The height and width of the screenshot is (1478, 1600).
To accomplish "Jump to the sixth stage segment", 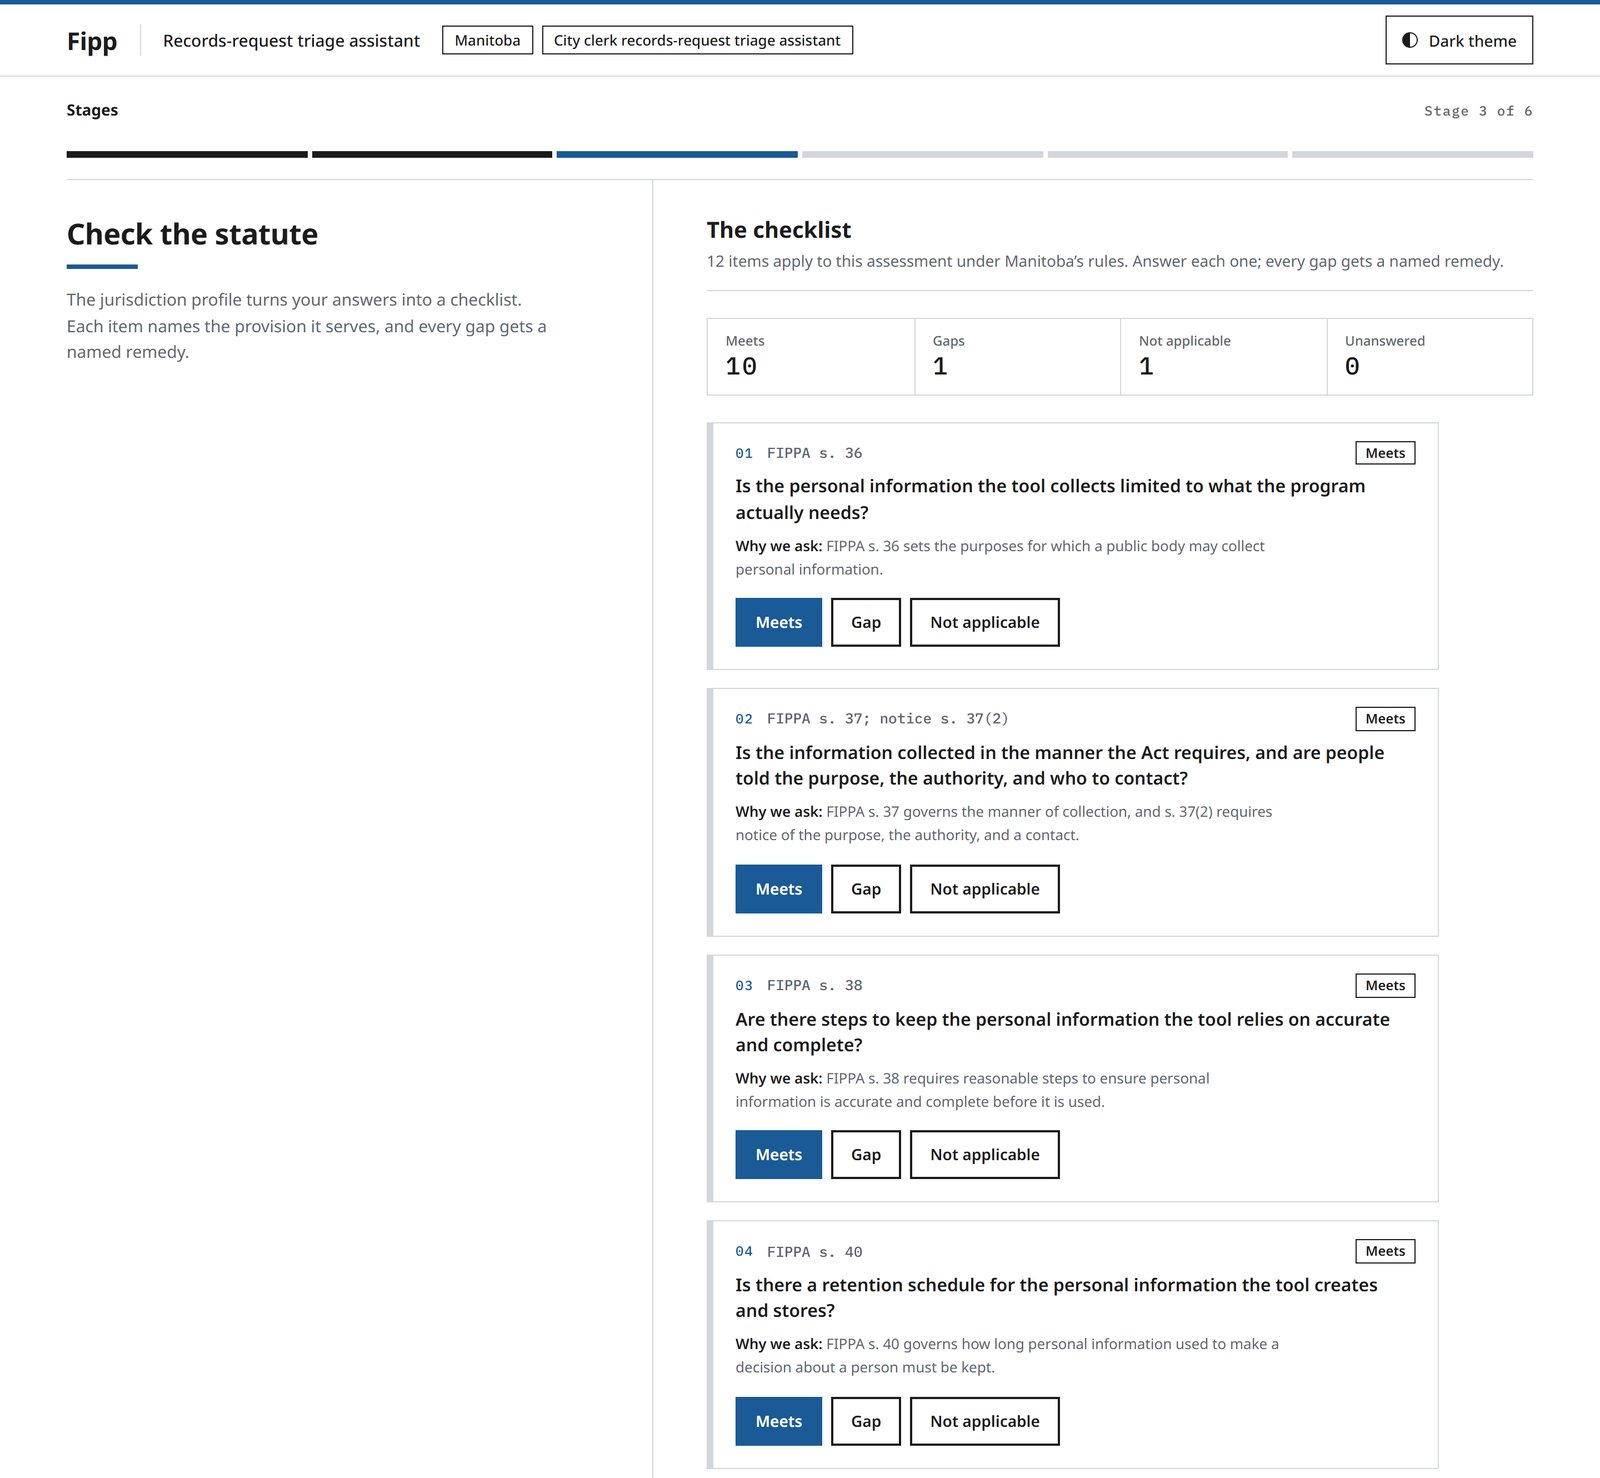I will coord(1412,154).
